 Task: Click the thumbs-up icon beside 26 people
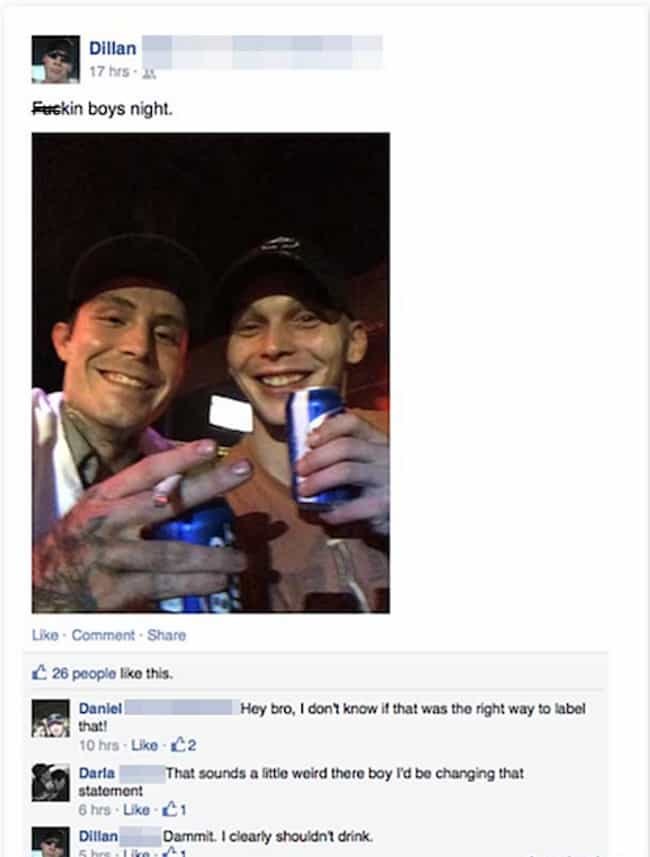(x=39, y=672)
